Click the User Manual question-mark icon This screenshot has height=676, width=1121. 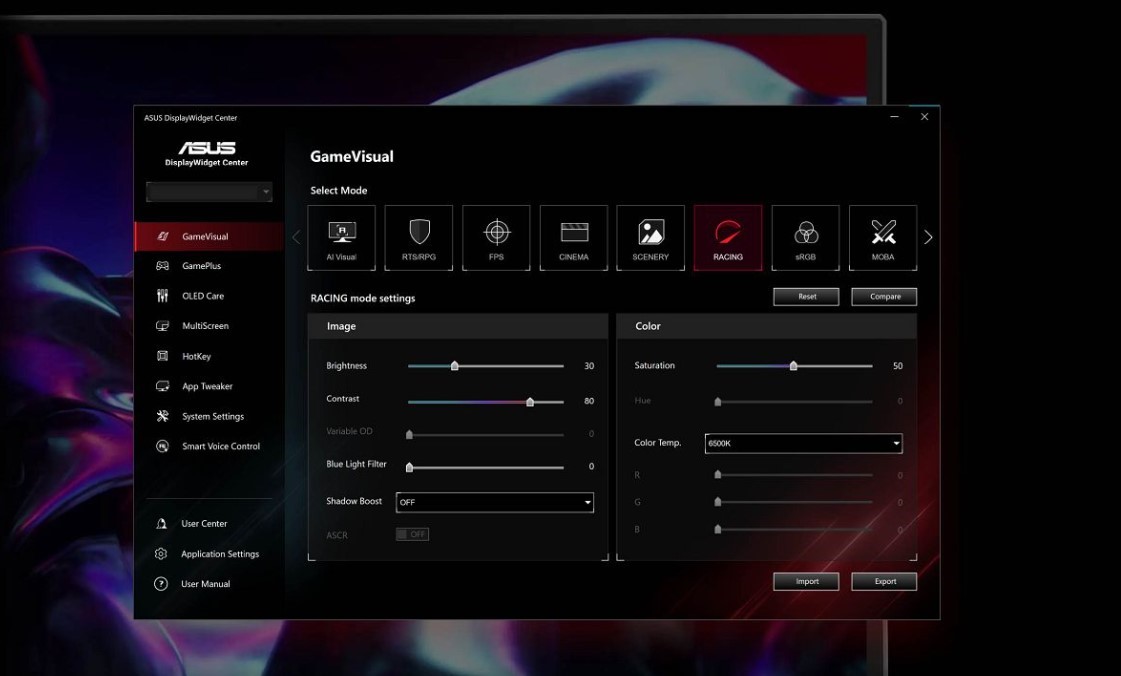161,584
